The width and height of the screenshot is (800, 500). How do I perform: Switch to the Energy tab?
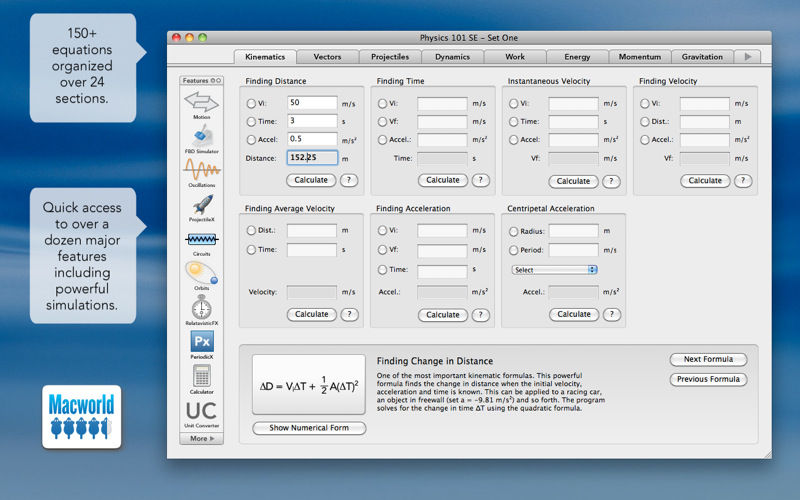click(577, 57)
